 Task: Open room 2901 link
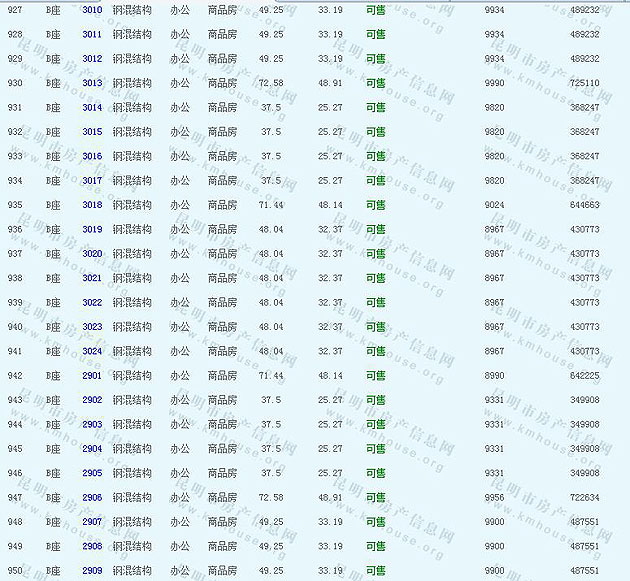tap(92, 376)
